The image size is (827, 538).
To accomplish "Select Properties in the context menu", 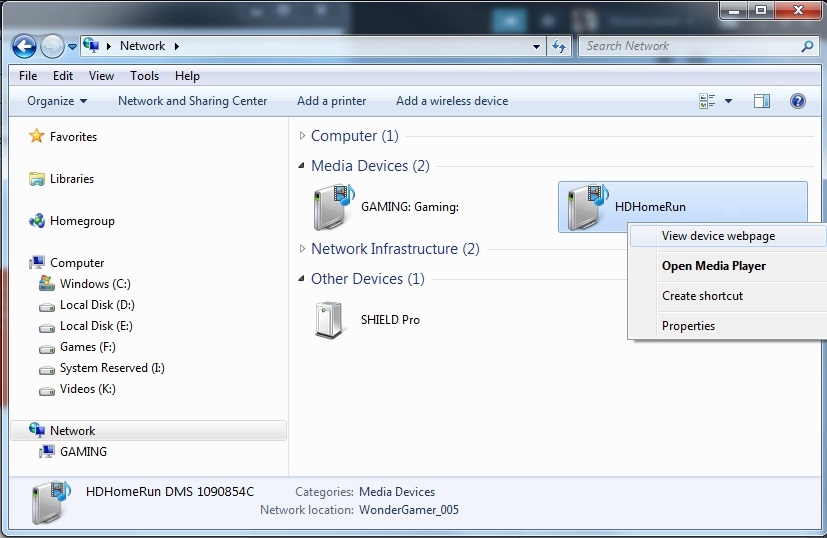I will pos(688,326).
